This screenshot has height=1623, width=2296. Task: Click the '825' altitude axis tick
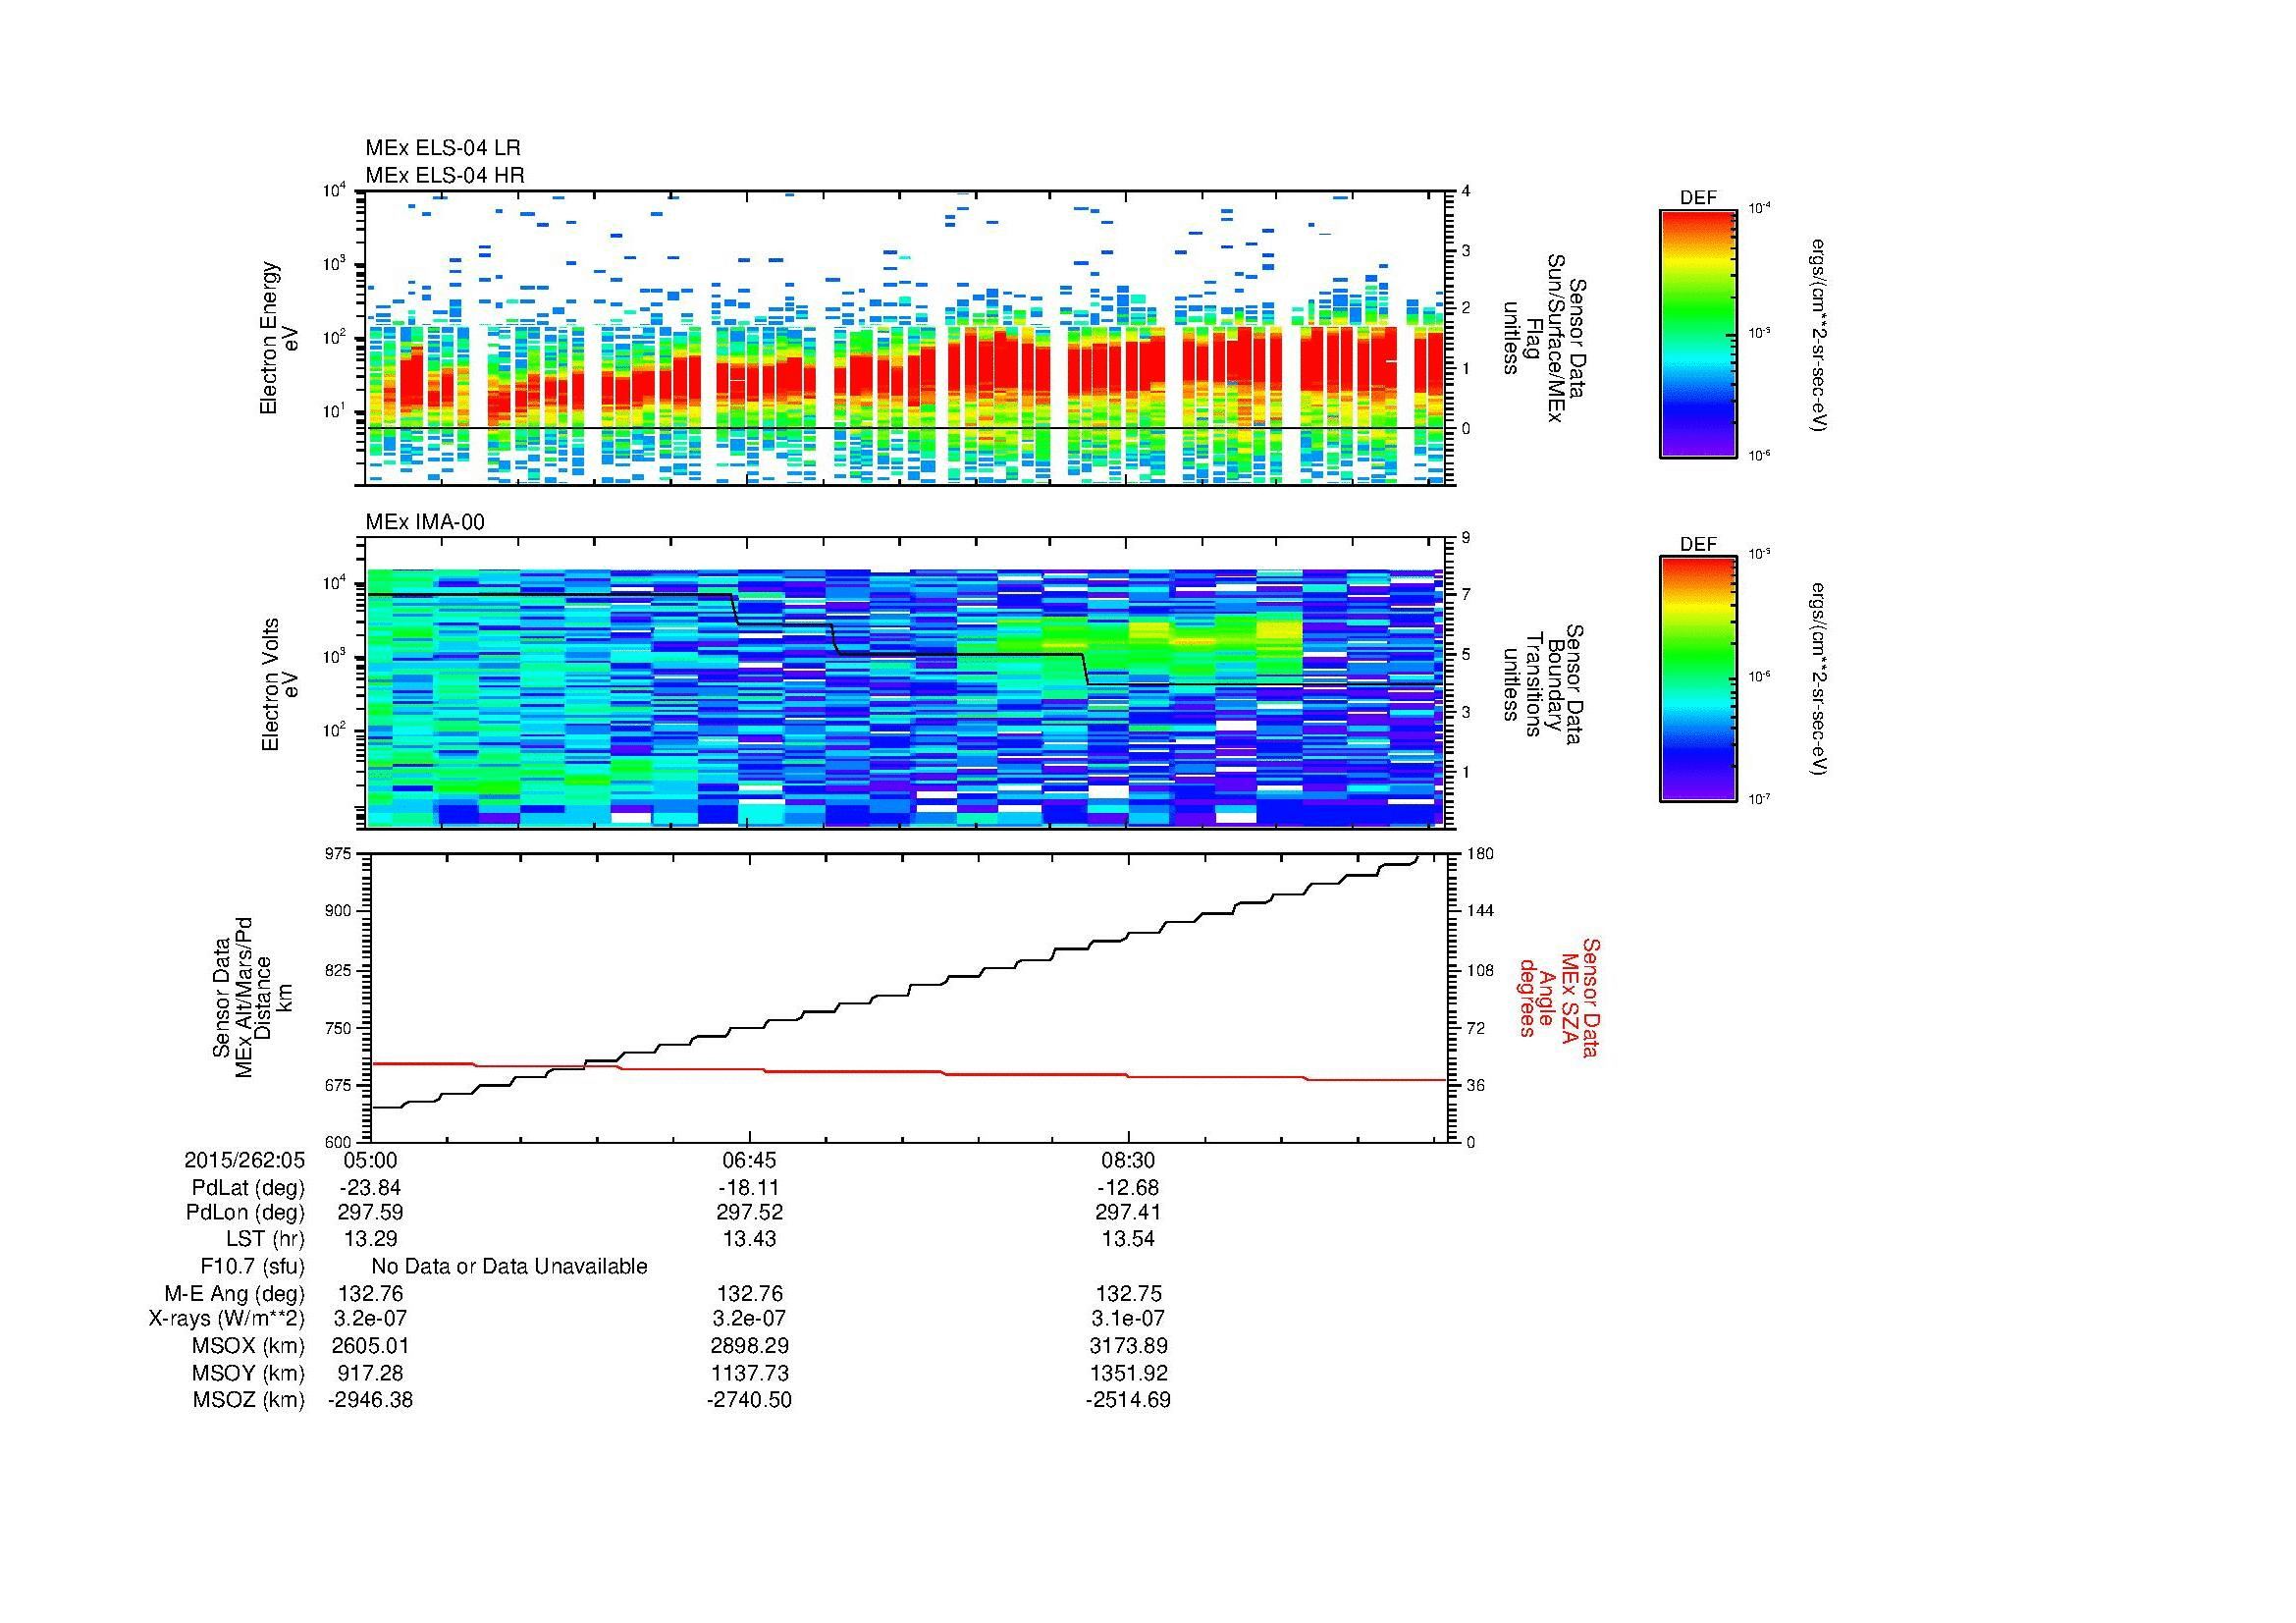pos(339,970)
